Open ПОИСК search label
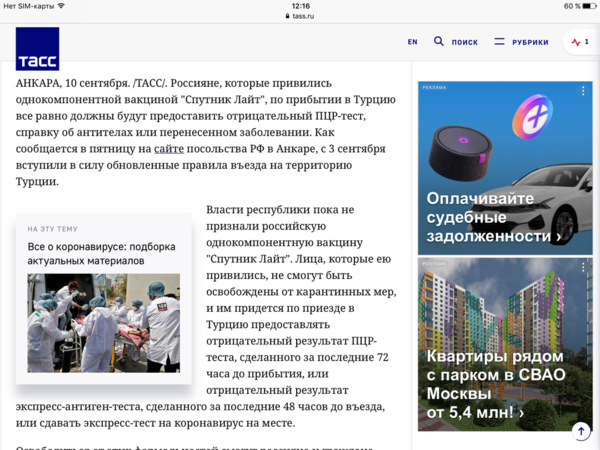600x450 pixels. click(x=465, y=42)
